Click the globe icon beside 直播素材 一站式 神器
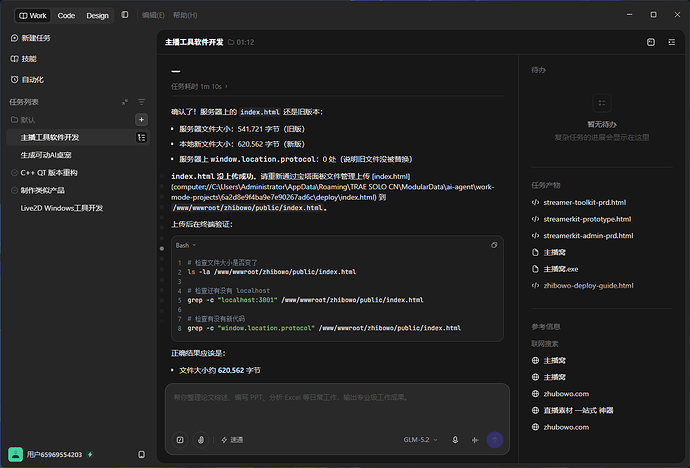The height and width of the screenshot is (468, 690). [x=535, y=411]
